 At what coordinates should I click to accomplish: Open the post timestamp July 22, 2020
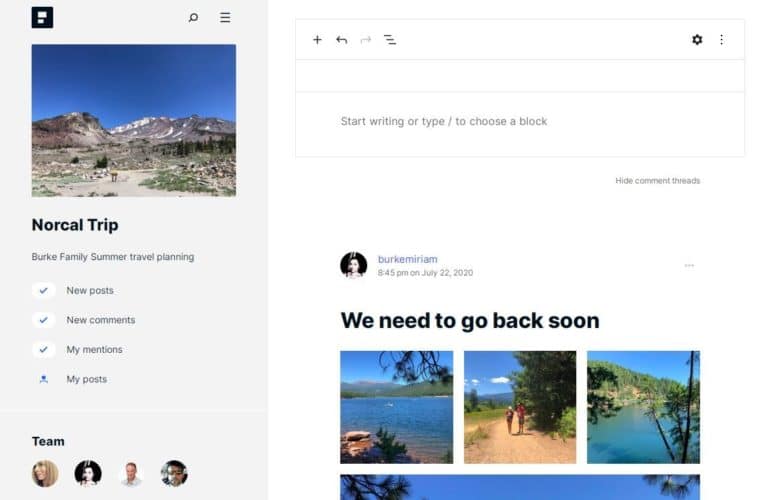pos(425,273)
